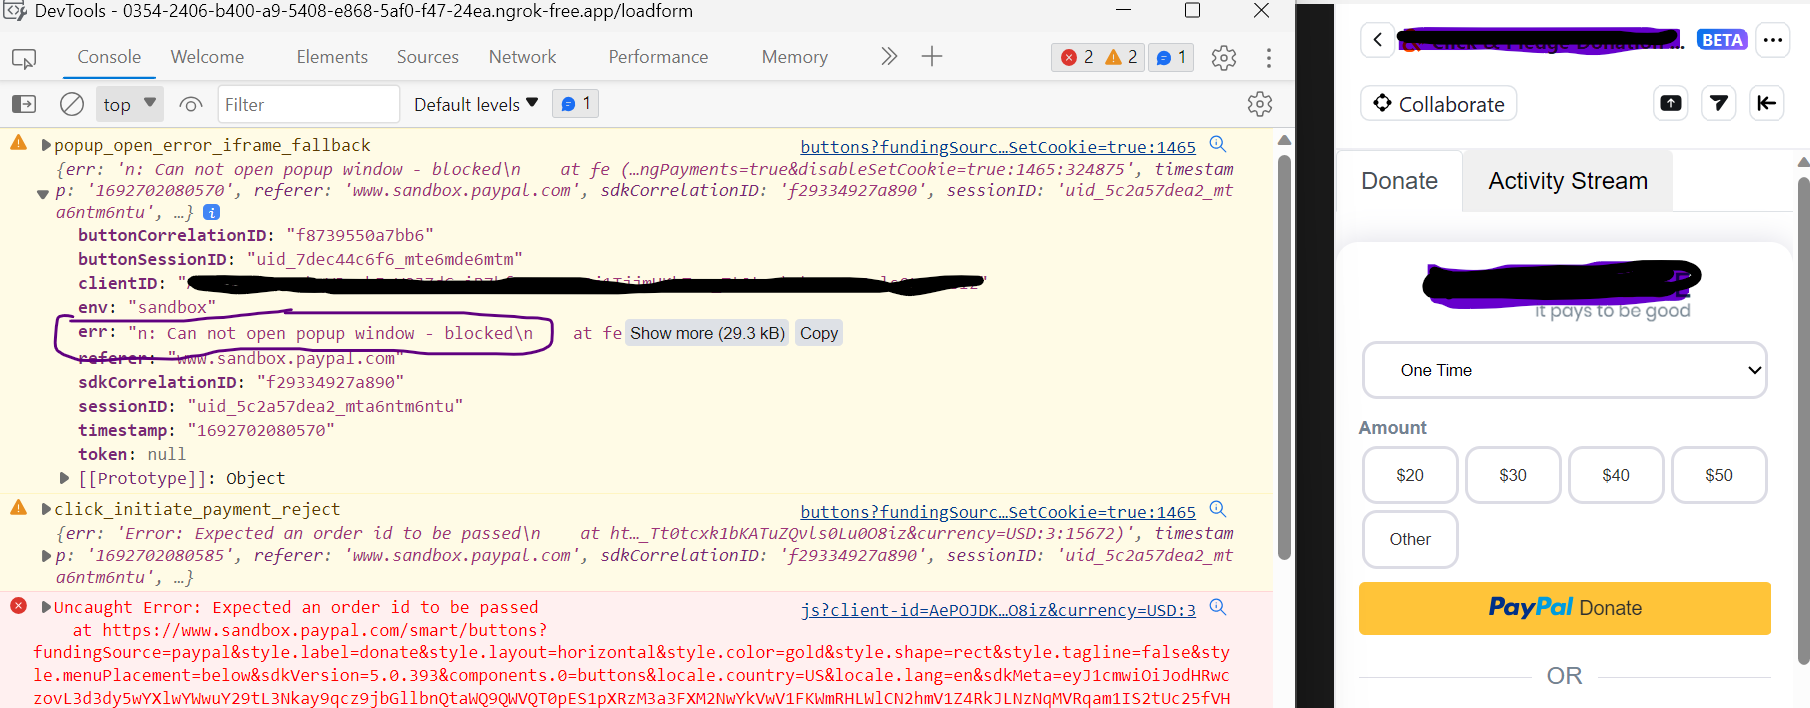Screen dimensions: 1810x708
Task: Click the BETA badge
Action: point(1722,40)
